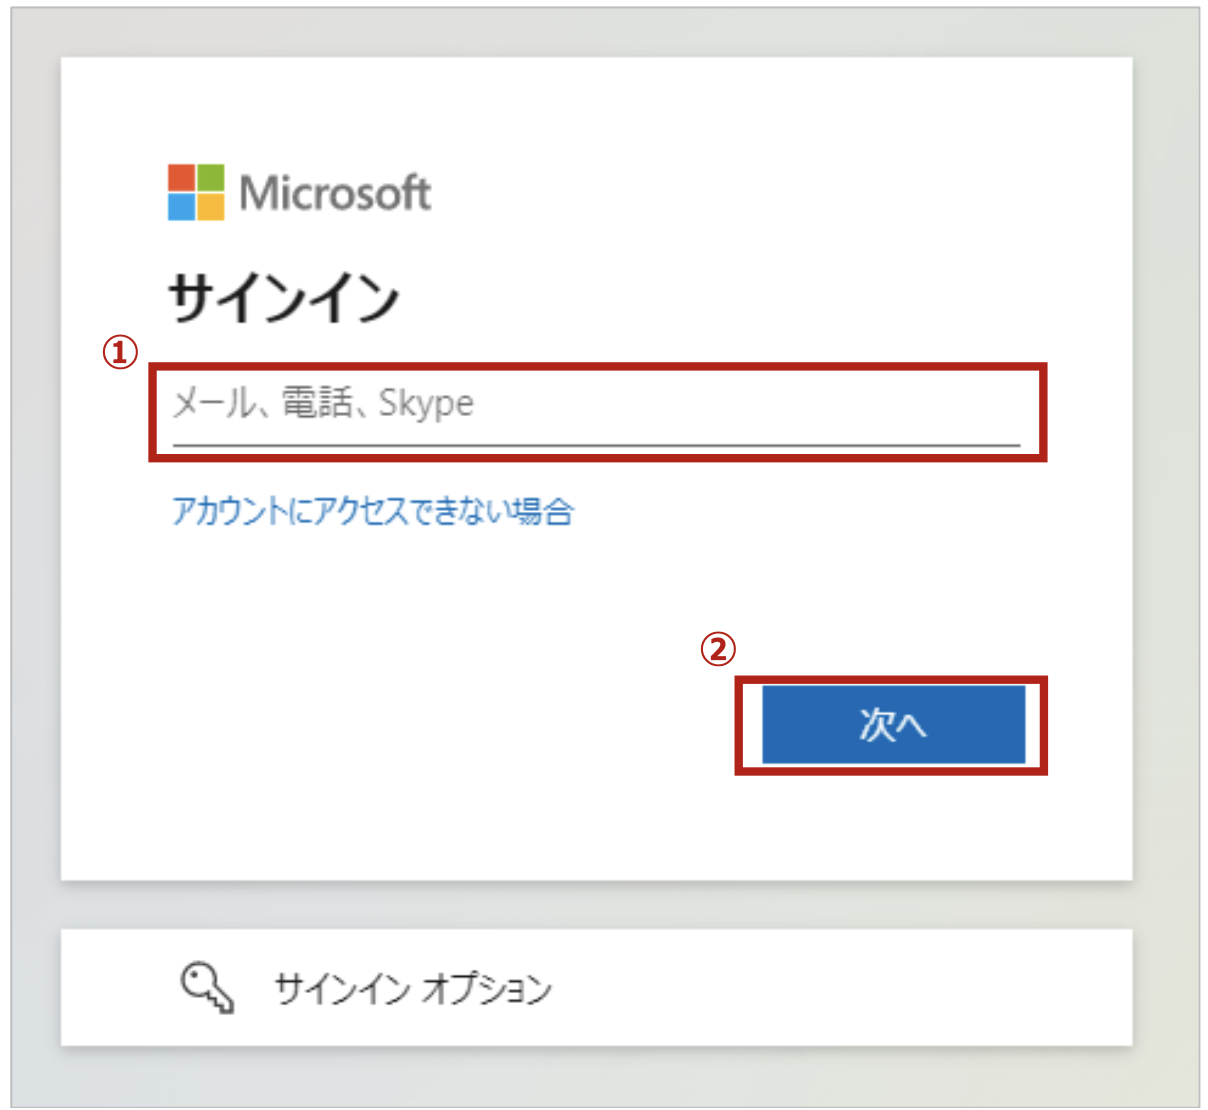Screen dimensions: 1208x1110
Task: Click the サインイン heading
Action: (x=284, y=298)
